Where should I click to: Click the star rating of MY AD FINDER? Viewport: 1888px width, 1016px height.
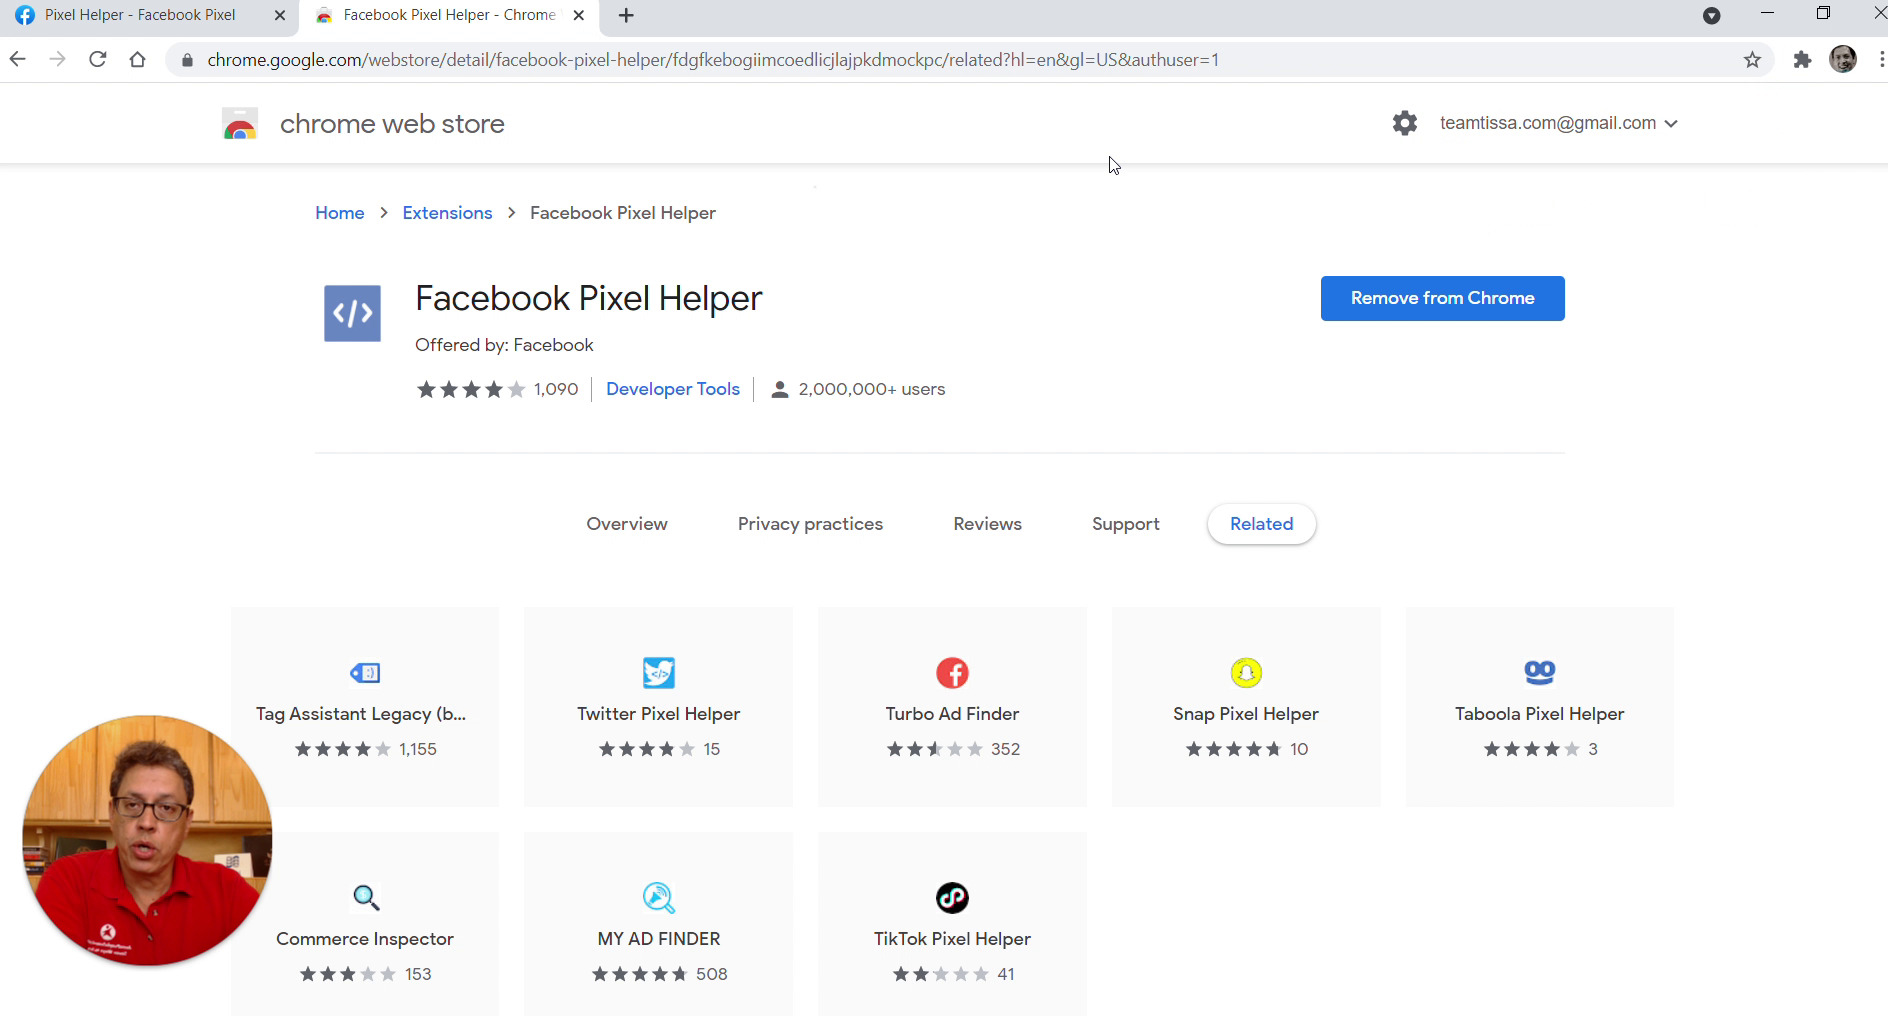[640, 974]
